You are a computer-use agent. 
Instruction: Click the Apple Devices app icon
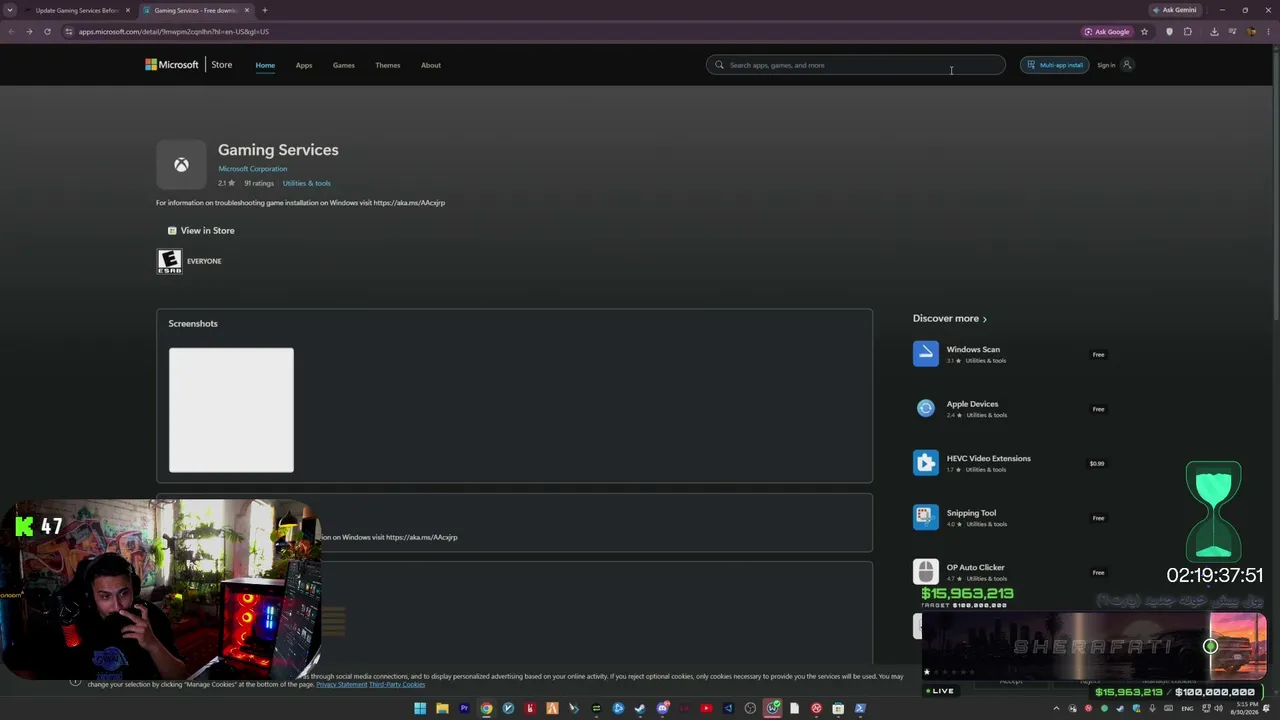[926, 408]
